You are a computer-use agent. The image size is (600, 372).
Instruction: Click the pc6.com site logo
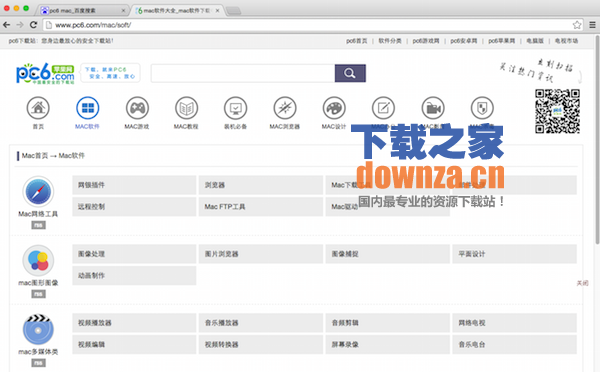[x=45, y=73]
